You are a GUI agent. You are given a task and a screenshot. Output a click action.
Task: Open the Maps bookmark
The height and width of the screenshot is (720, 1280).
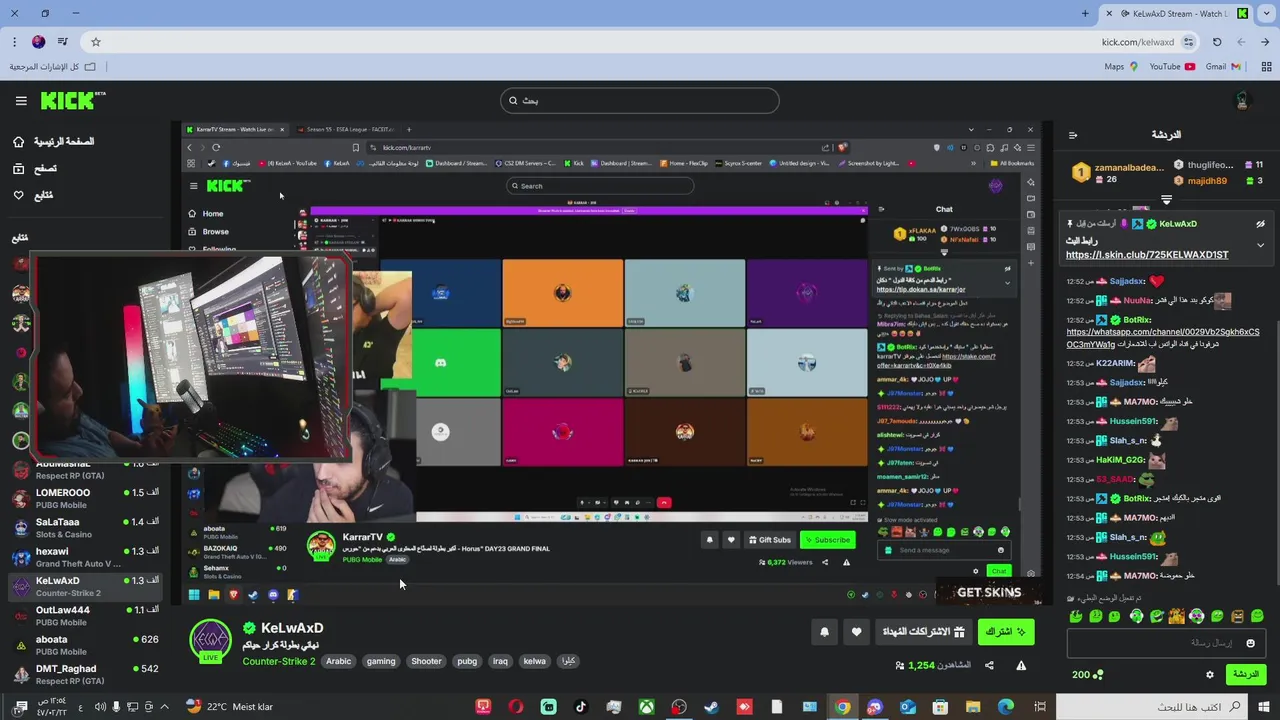(x=1121, y=67)
